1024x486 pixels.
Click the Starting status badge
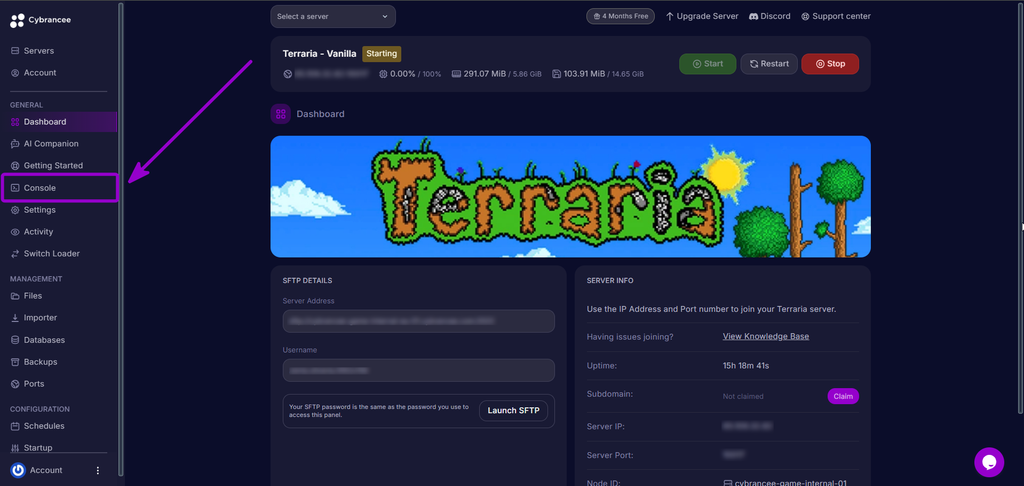coord(382,54)
